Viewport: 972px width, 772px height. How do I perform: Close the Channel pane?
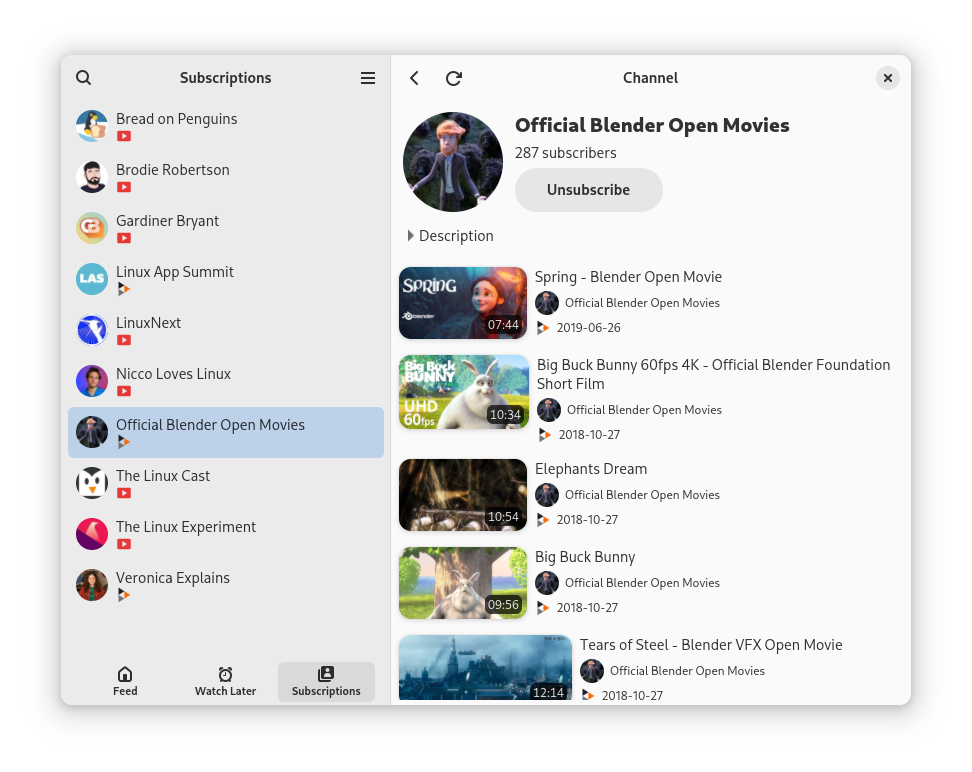(x=888, y=78)
